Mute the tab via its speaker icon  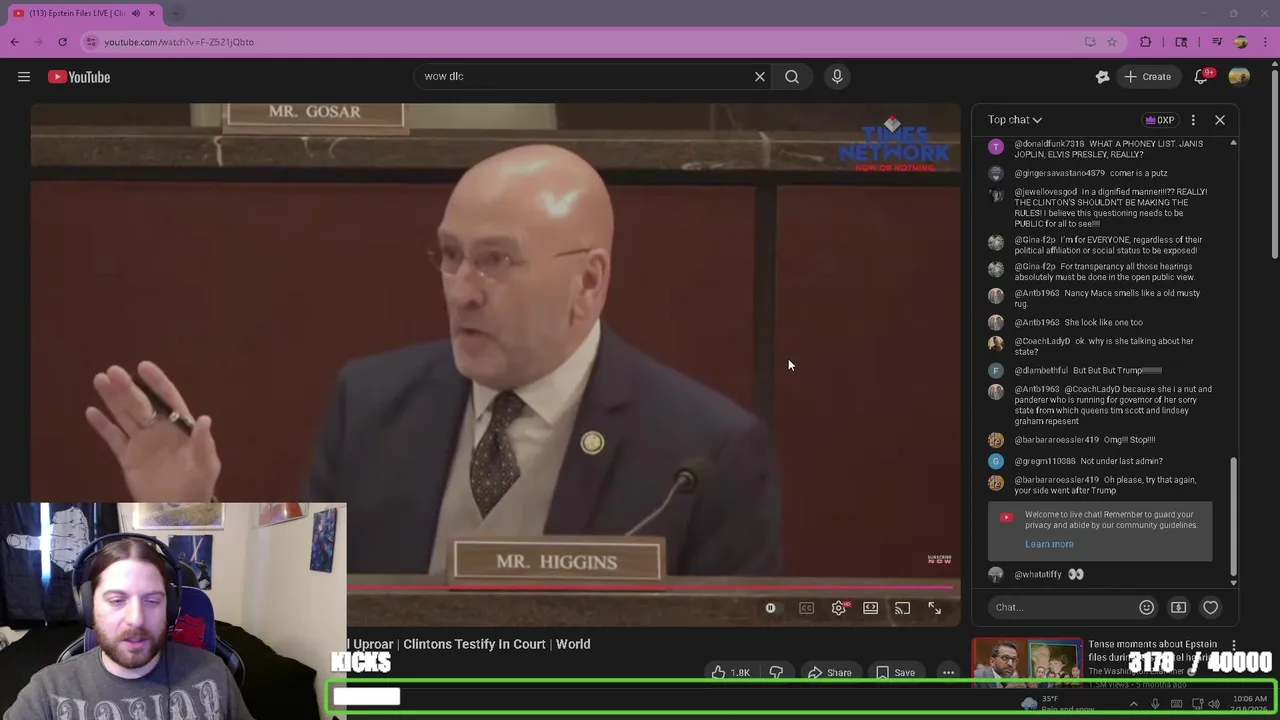(136, 13)
